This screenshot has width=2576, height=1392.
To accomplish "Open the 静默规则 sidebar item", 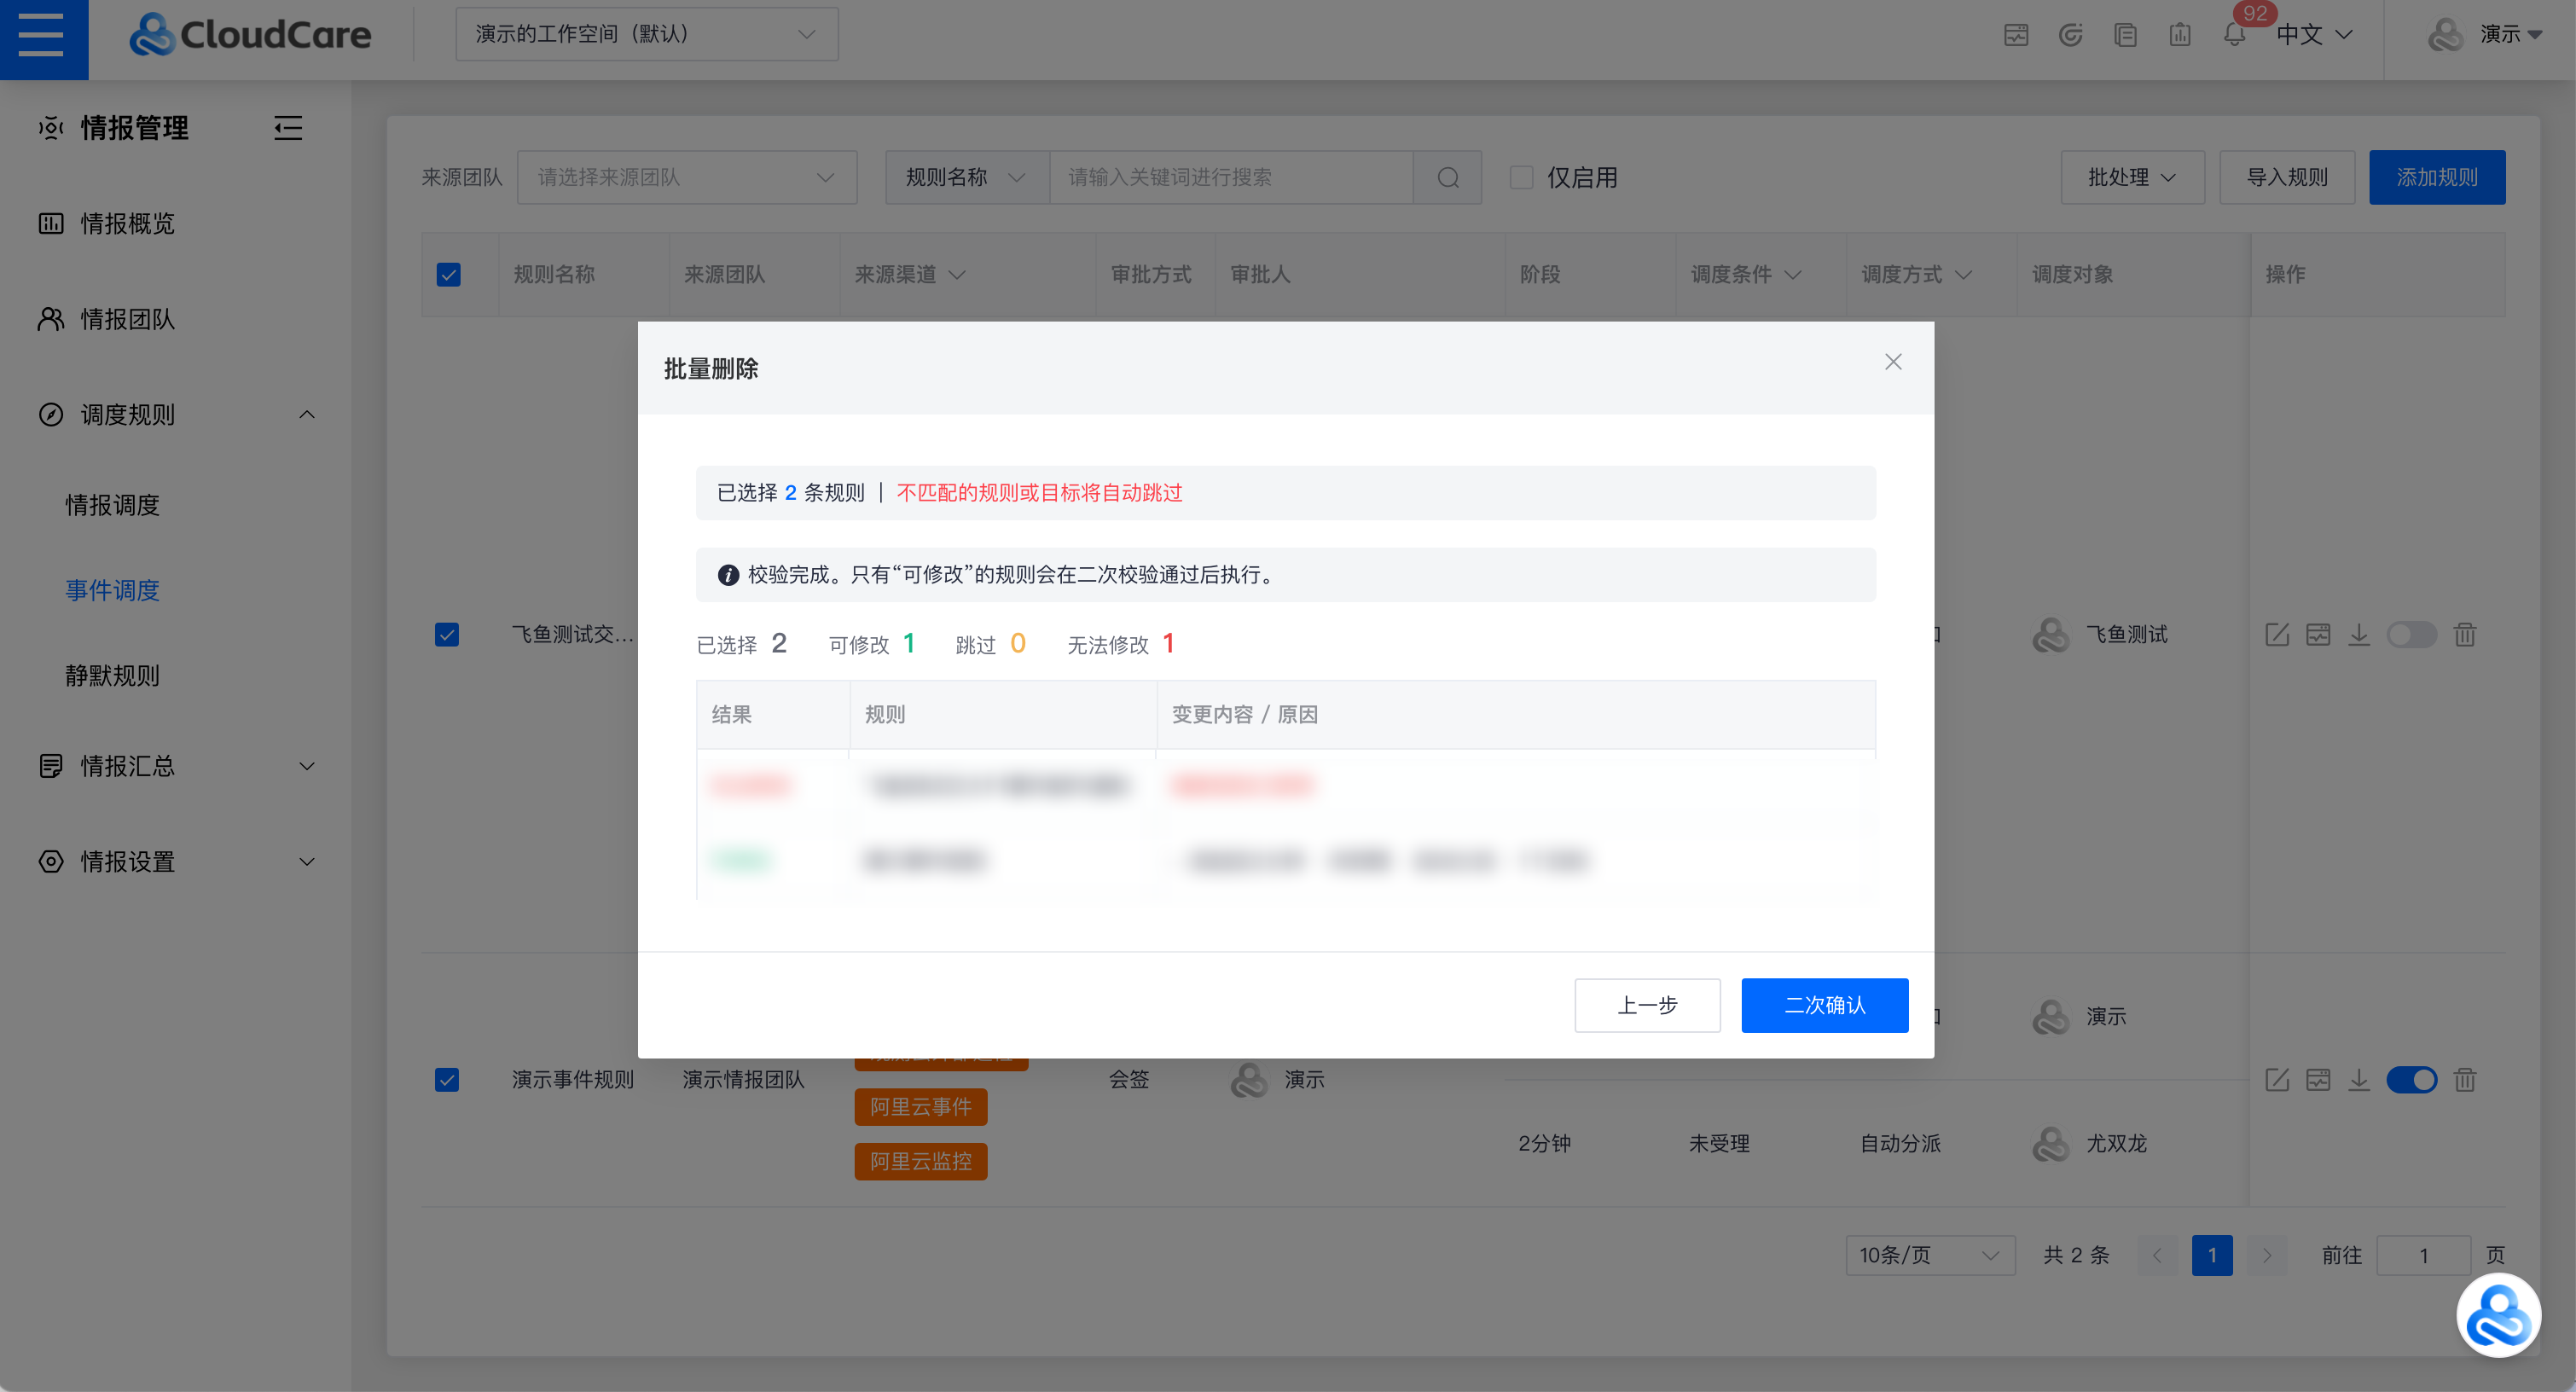I will pos(112,676).
